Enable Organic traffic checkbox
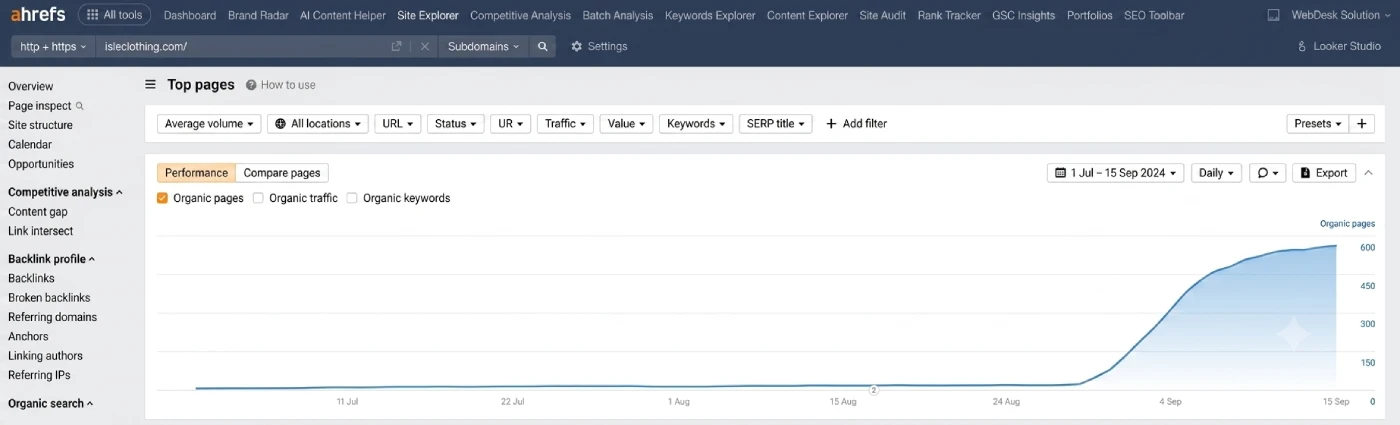Viewport: 1400px width, 425px height. point(258,198)
